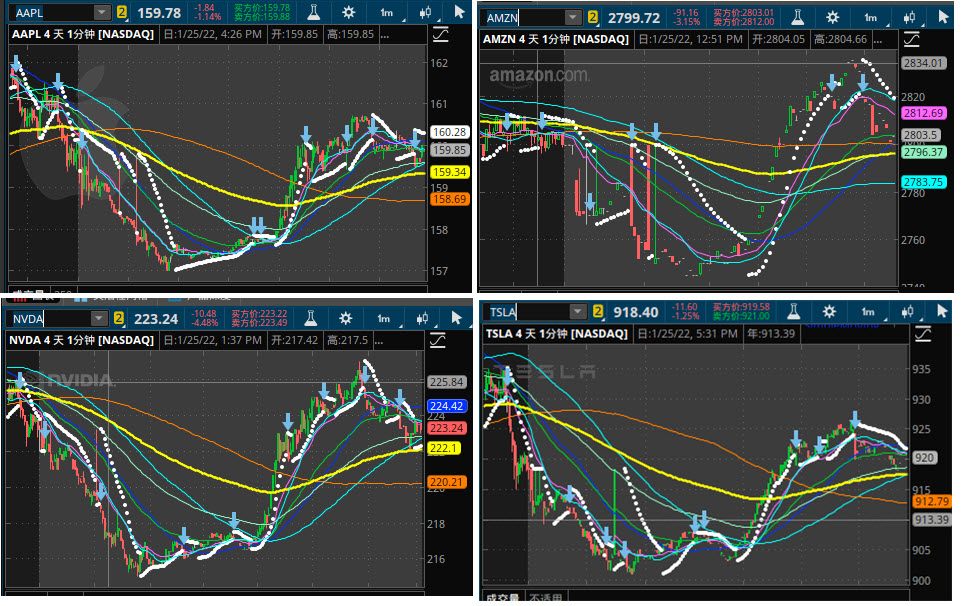Screen dimensions: 963x606
Task: Open the 1m timeframe menu on AAPL chart
Action: coord(387,12)
